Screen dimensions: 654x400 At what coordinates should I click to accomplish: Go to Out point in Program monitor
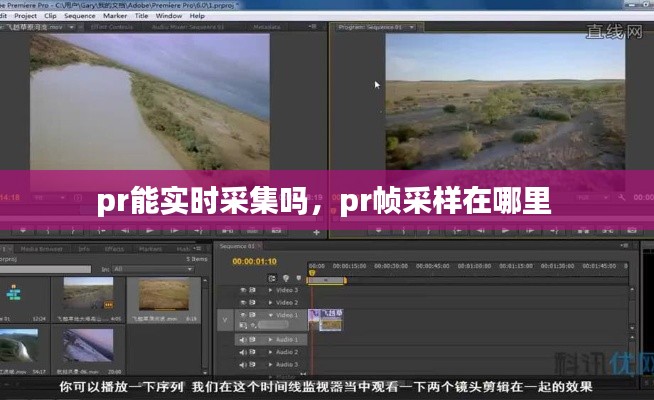pyautogui.click(x=554, y=230)
